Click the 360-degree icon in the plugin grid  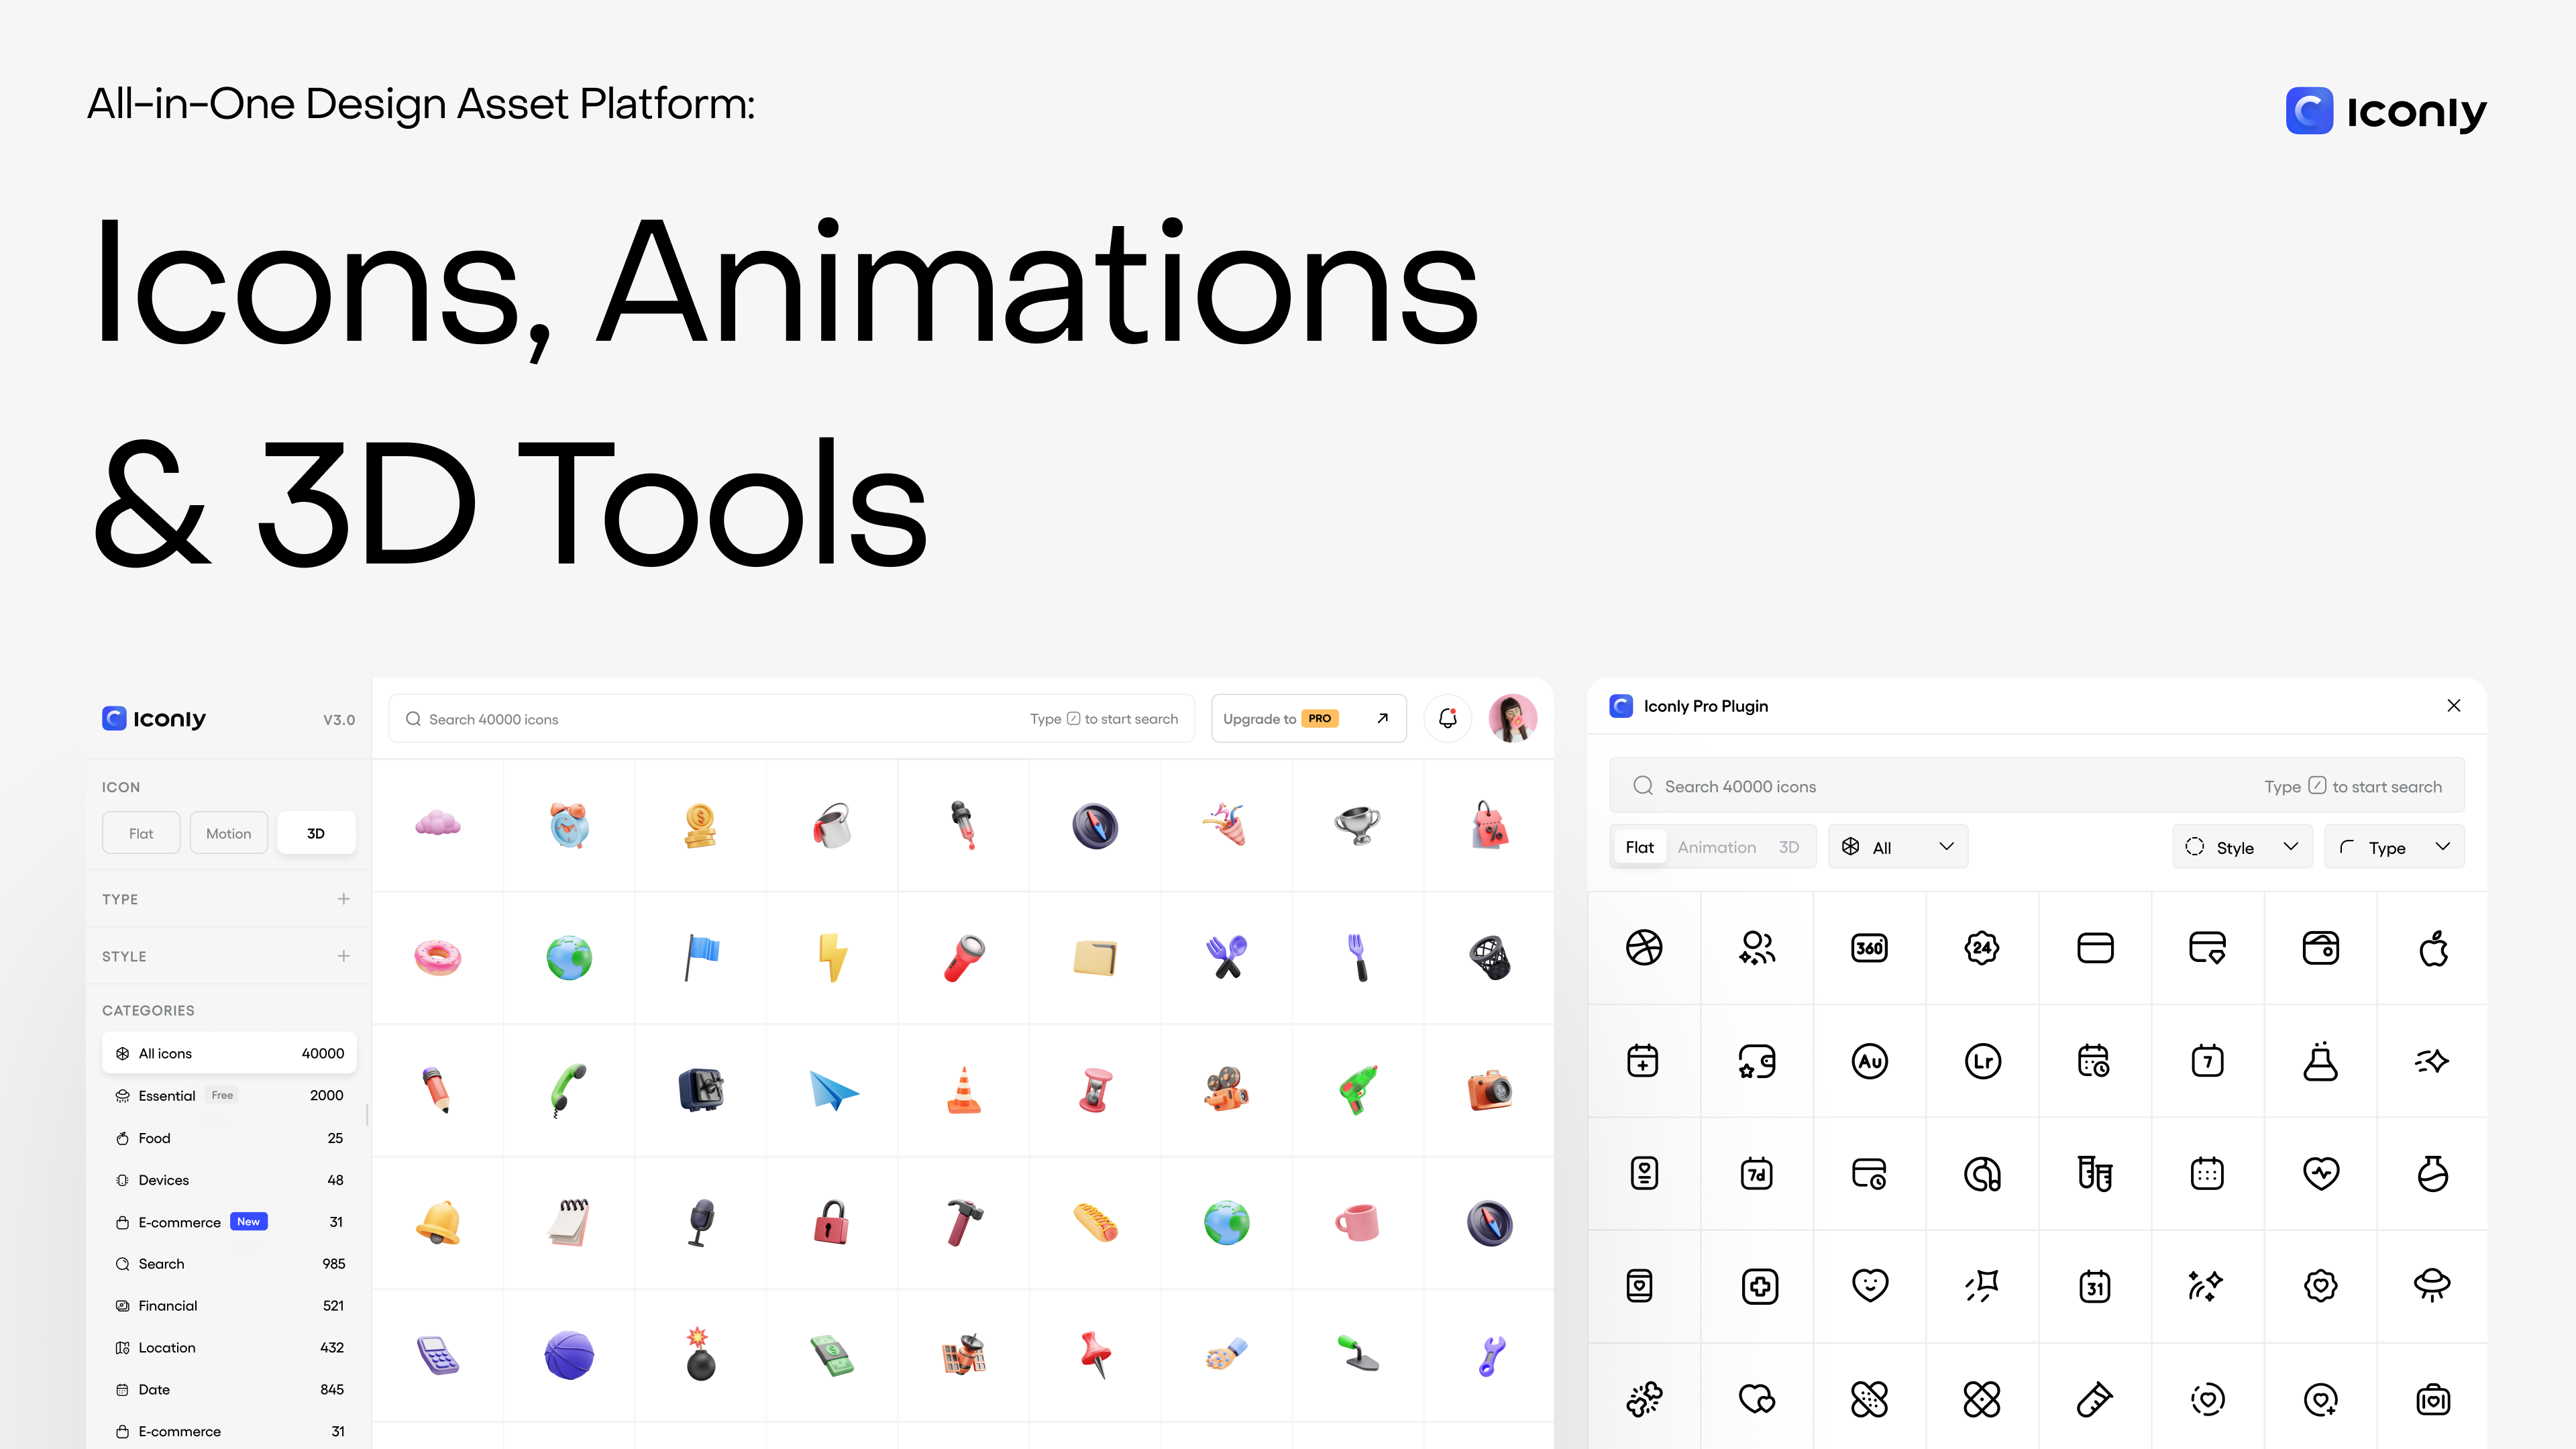click(x=1870, y=948)
